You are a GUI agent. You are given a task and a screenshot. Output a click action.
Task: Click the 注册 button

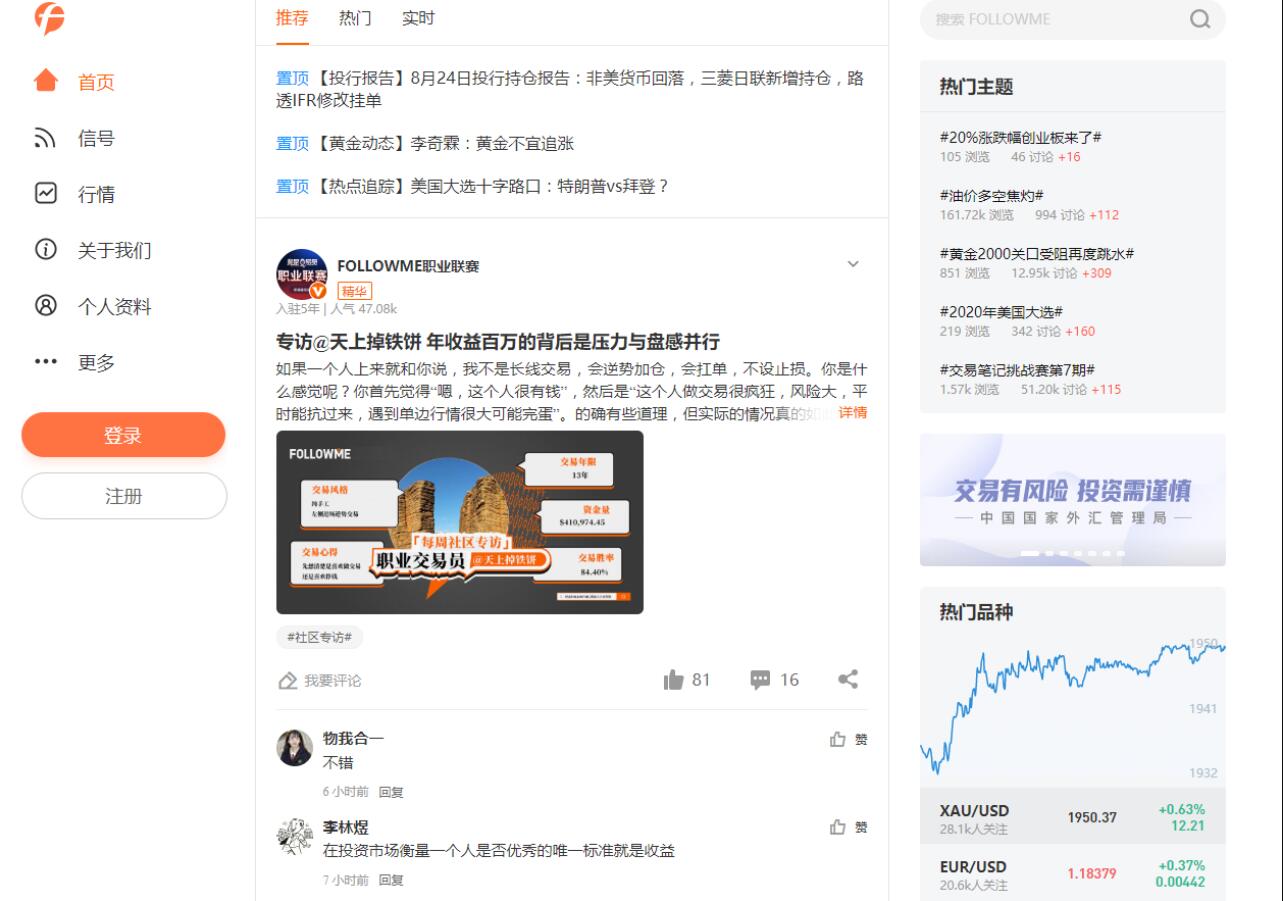[x=124, y=496]
